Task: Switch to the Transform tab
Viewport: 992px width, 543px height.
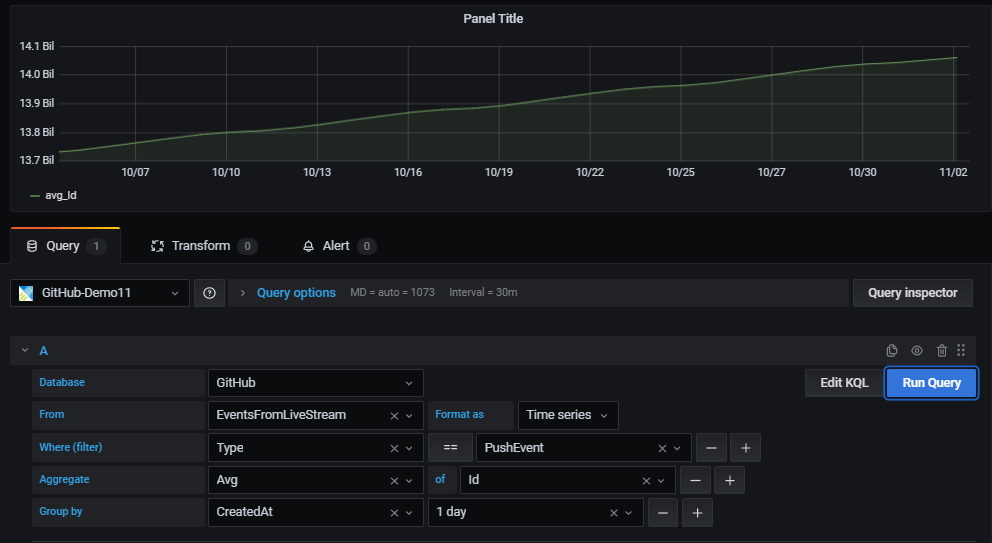Action: point(204,246)
